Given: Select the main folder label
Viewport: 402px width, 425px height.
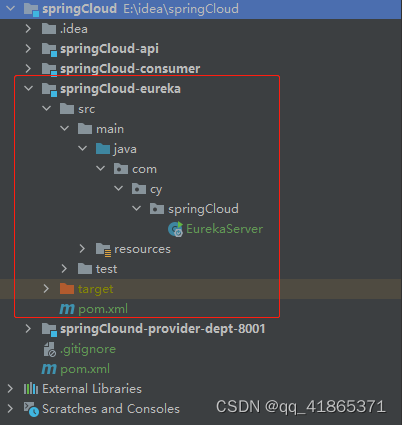Looking at the screenshot, I should pos(110,129).
